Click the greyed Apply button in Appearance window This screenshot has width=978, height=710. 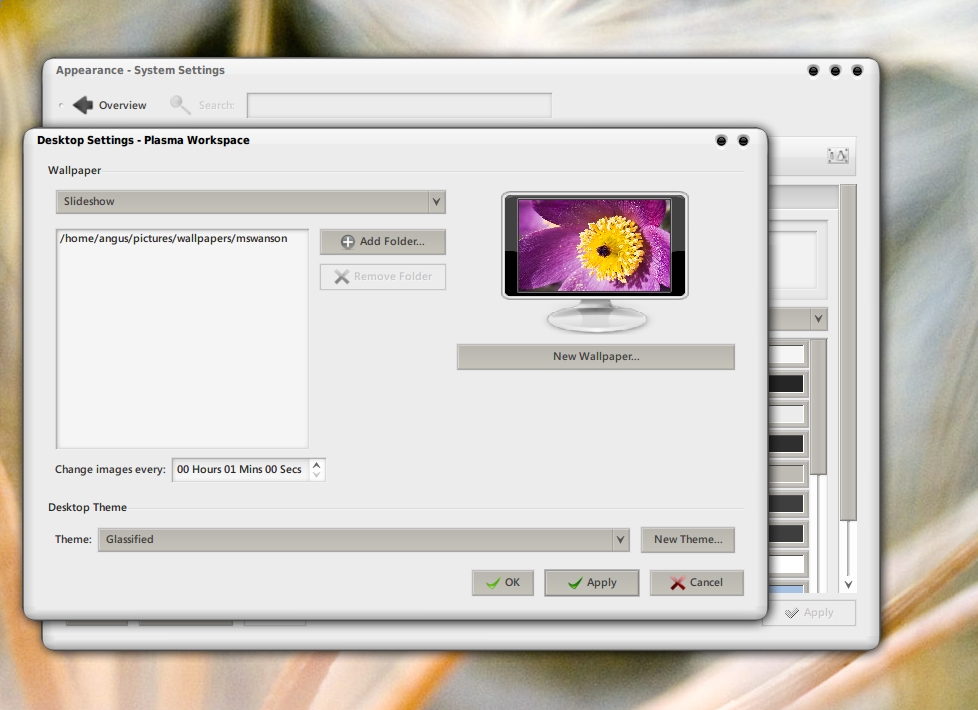pos(810,613)
